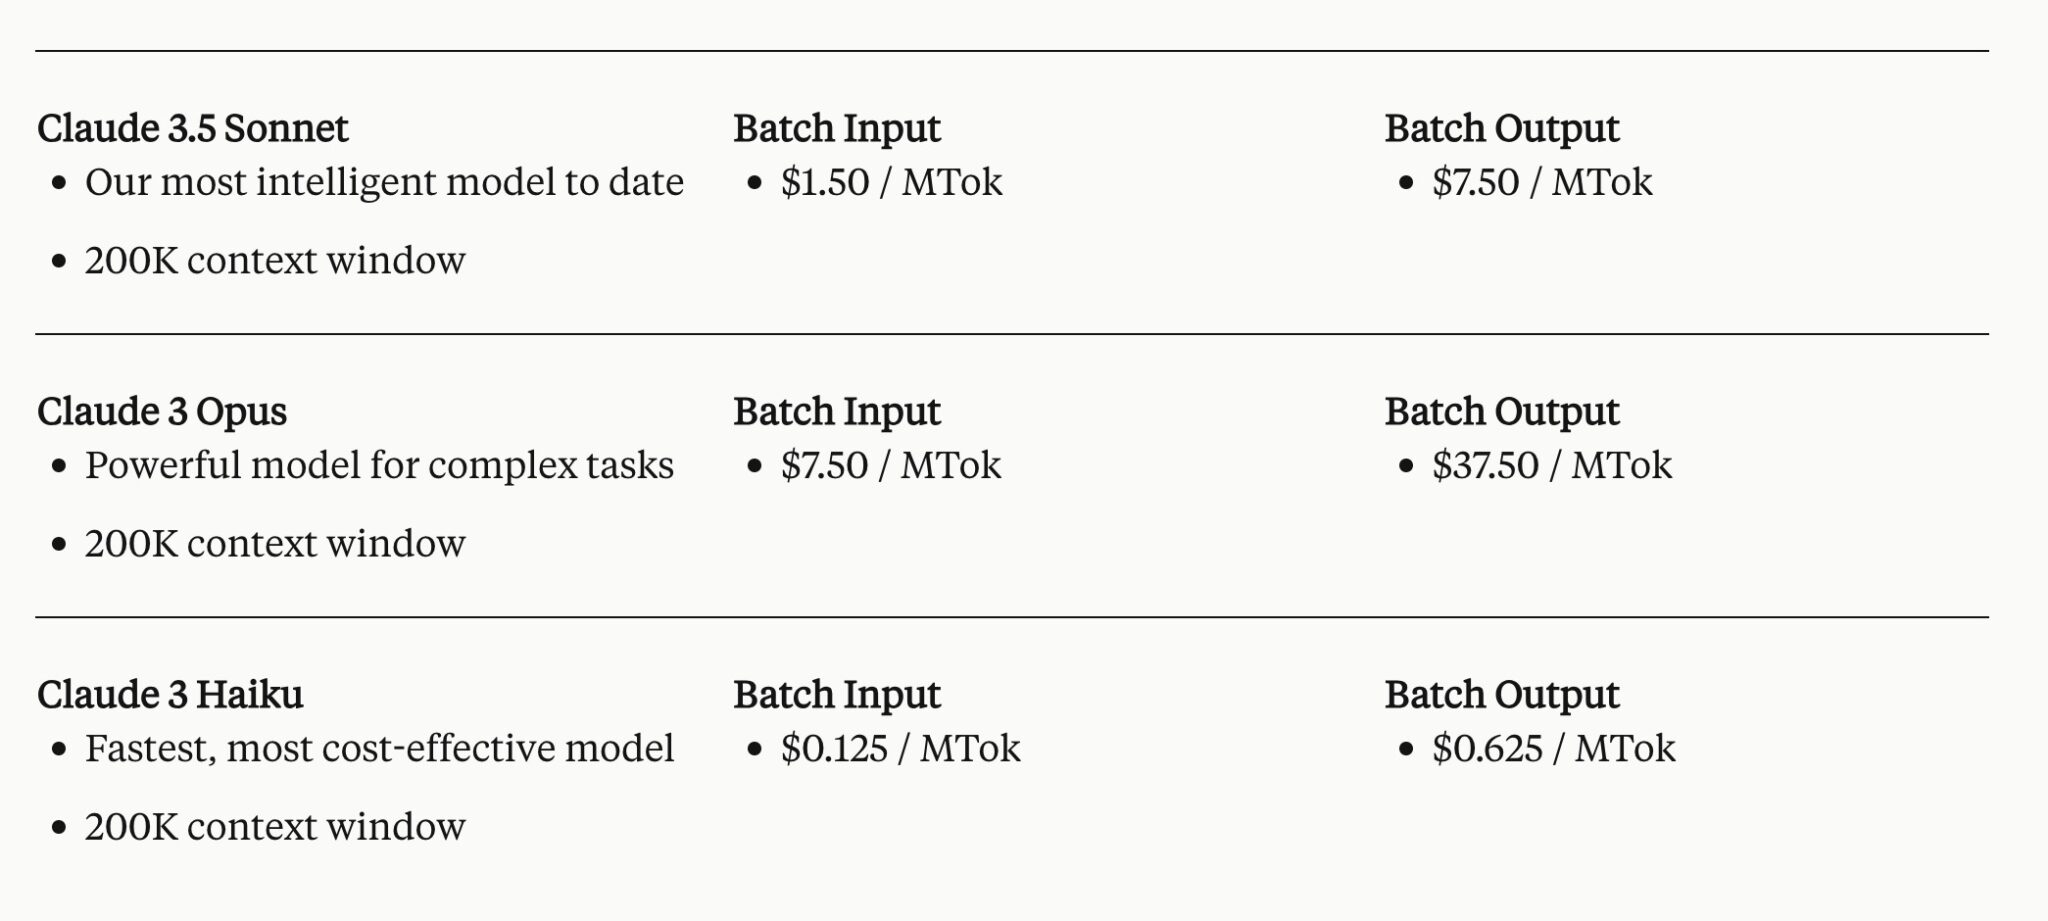Viewport: 2048px width, 921px height.
Task: Click the $1.50 / MTok batch input price
Action: coord(891,182)
